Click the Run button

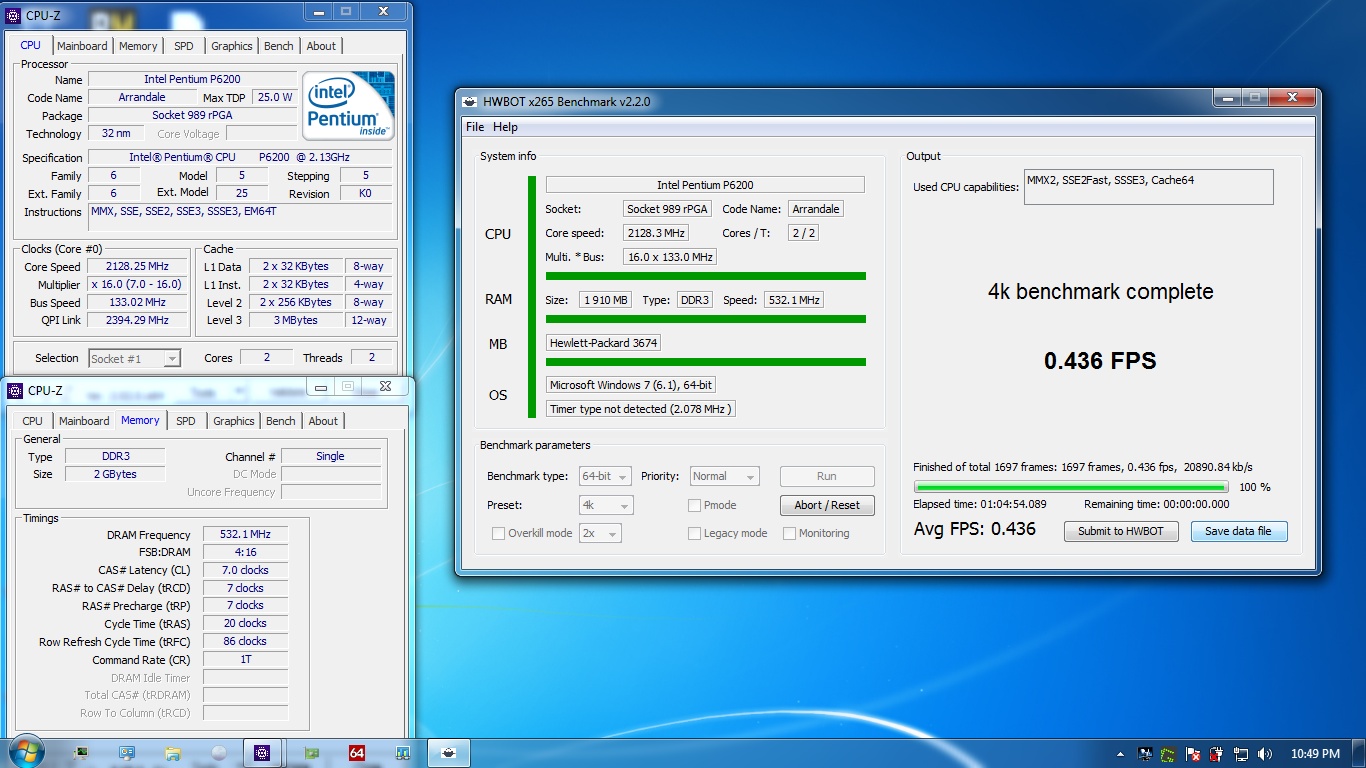(x=827, y=476)
